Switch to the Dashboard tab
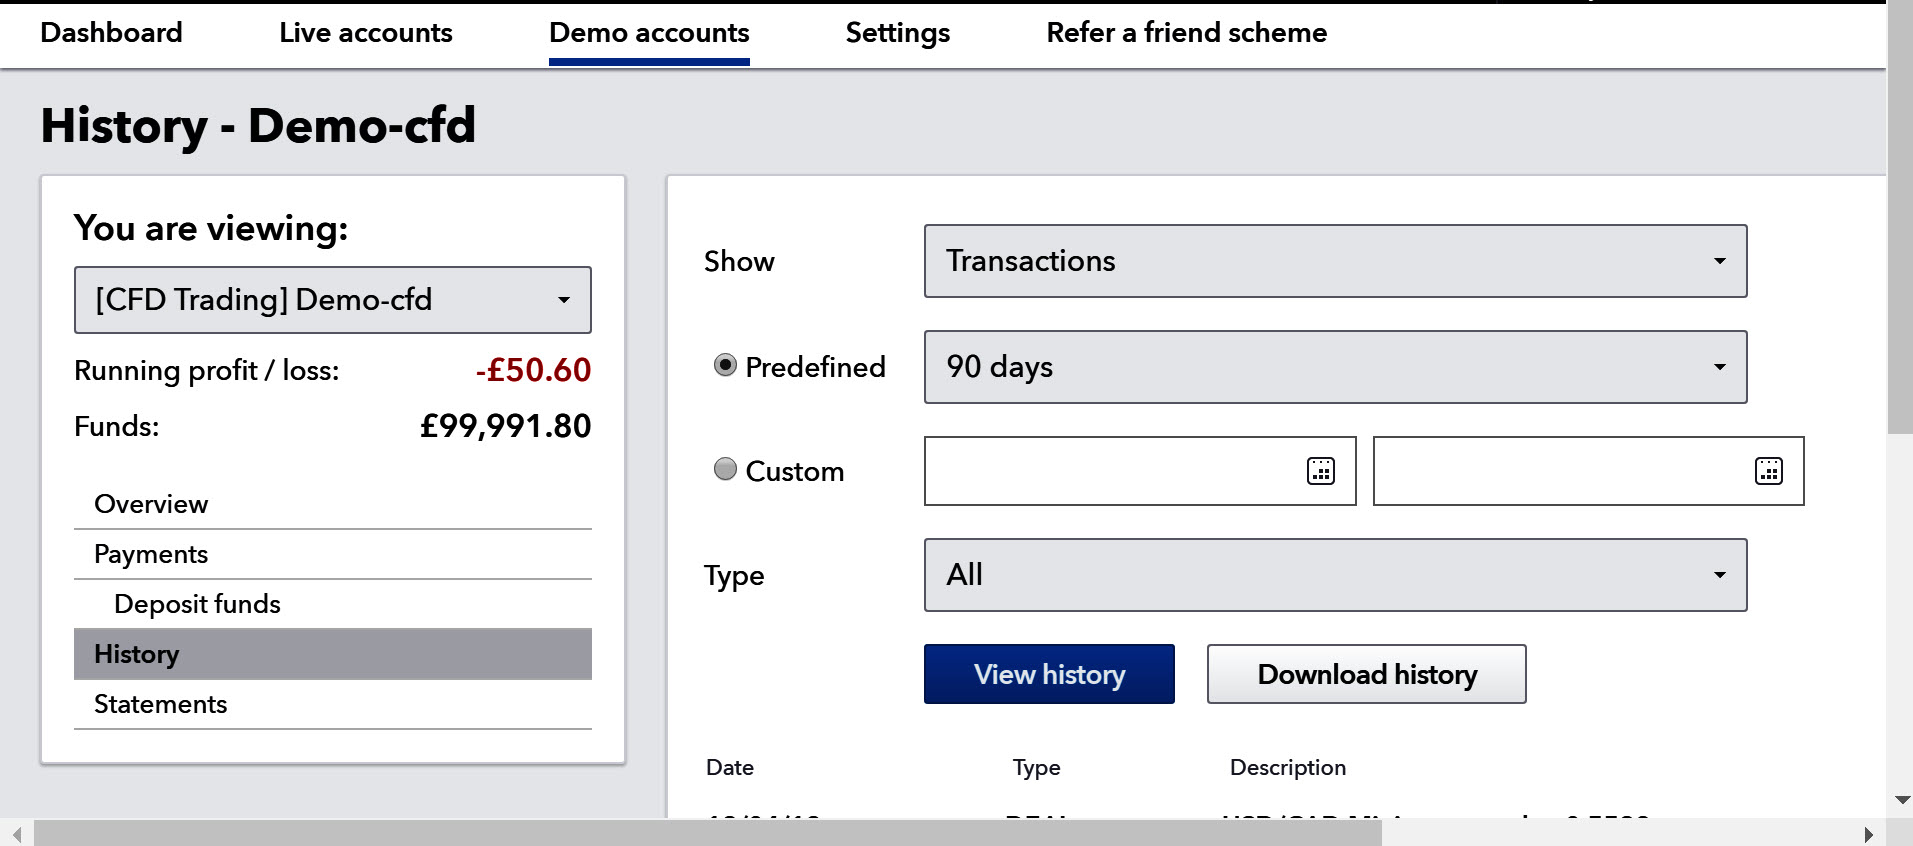 click(x=111, y=33)
